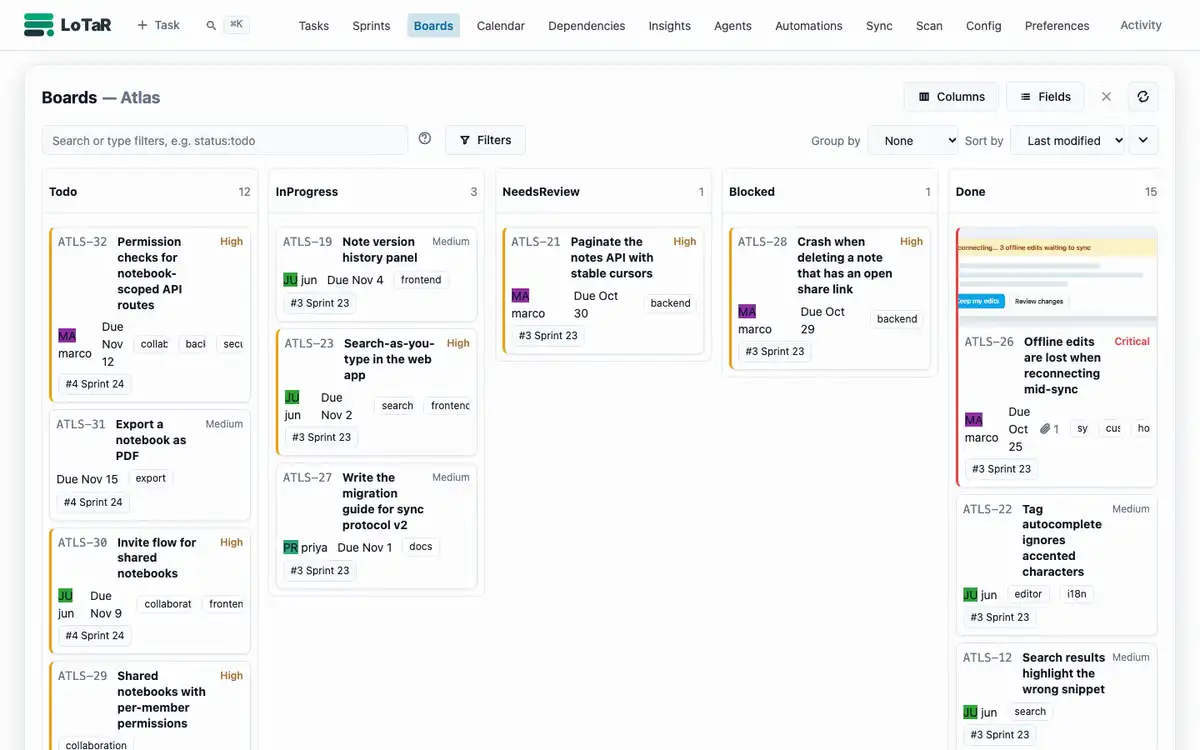
Task: Click MA avatar on ATLS-32 card
Action: (67, 336)
